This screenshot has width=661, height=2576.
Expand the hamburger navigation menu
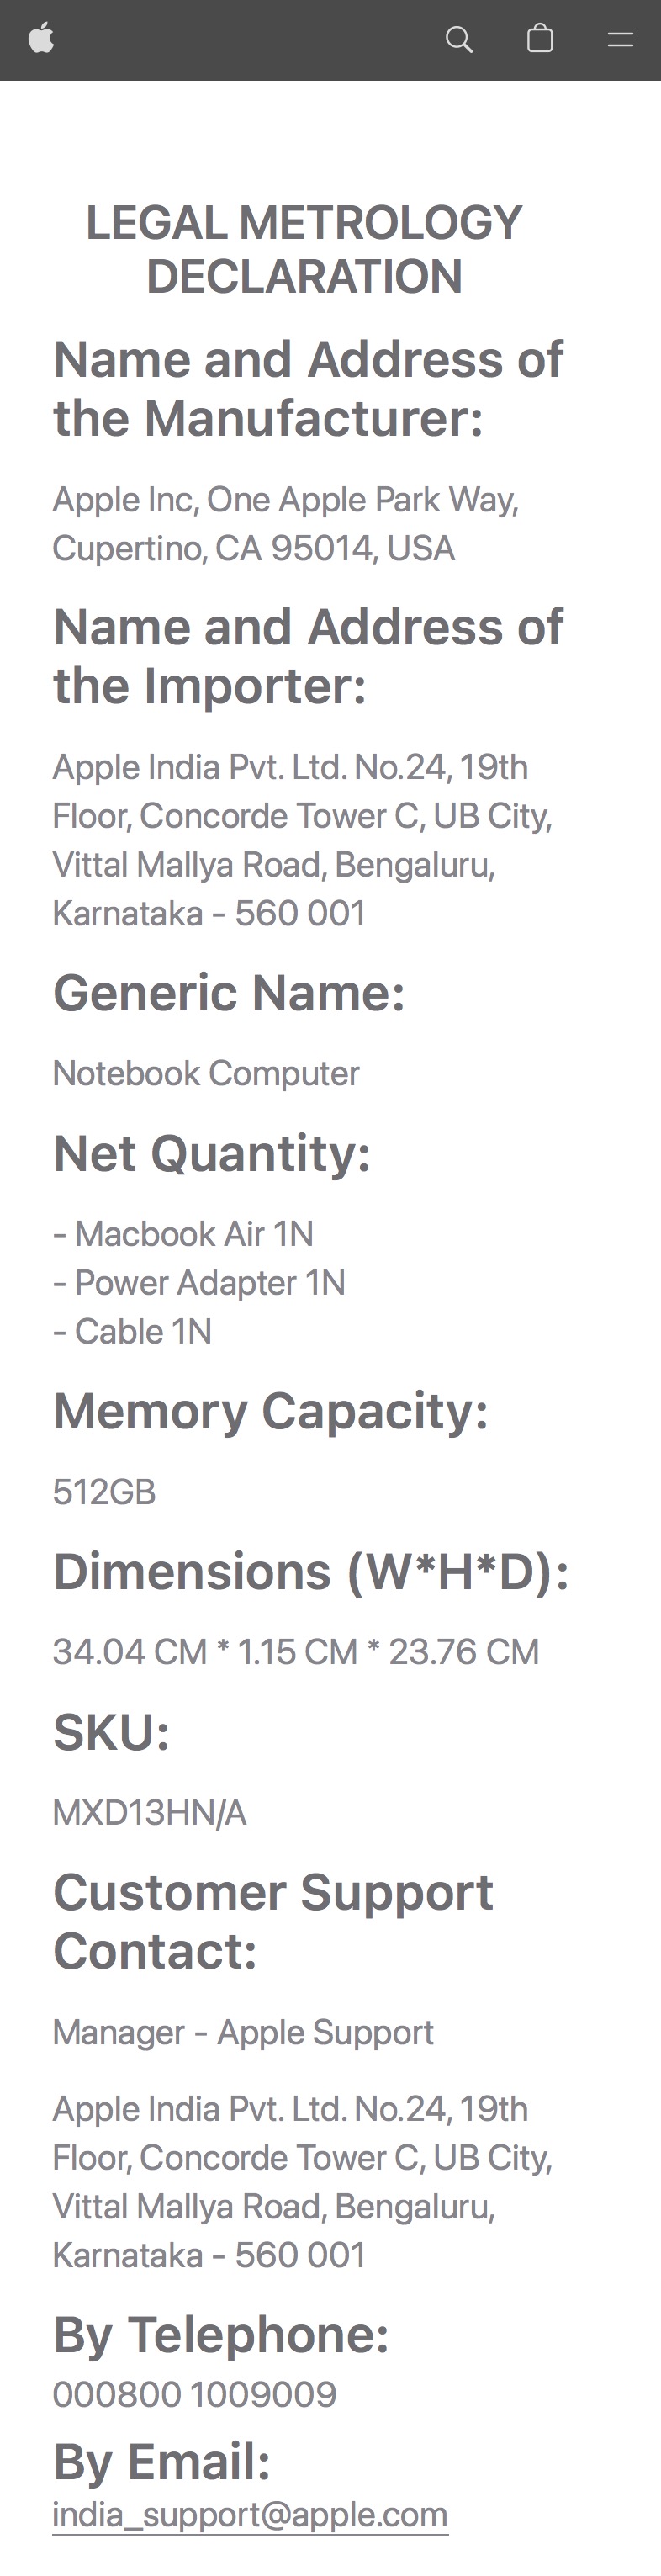pos(621,40)
